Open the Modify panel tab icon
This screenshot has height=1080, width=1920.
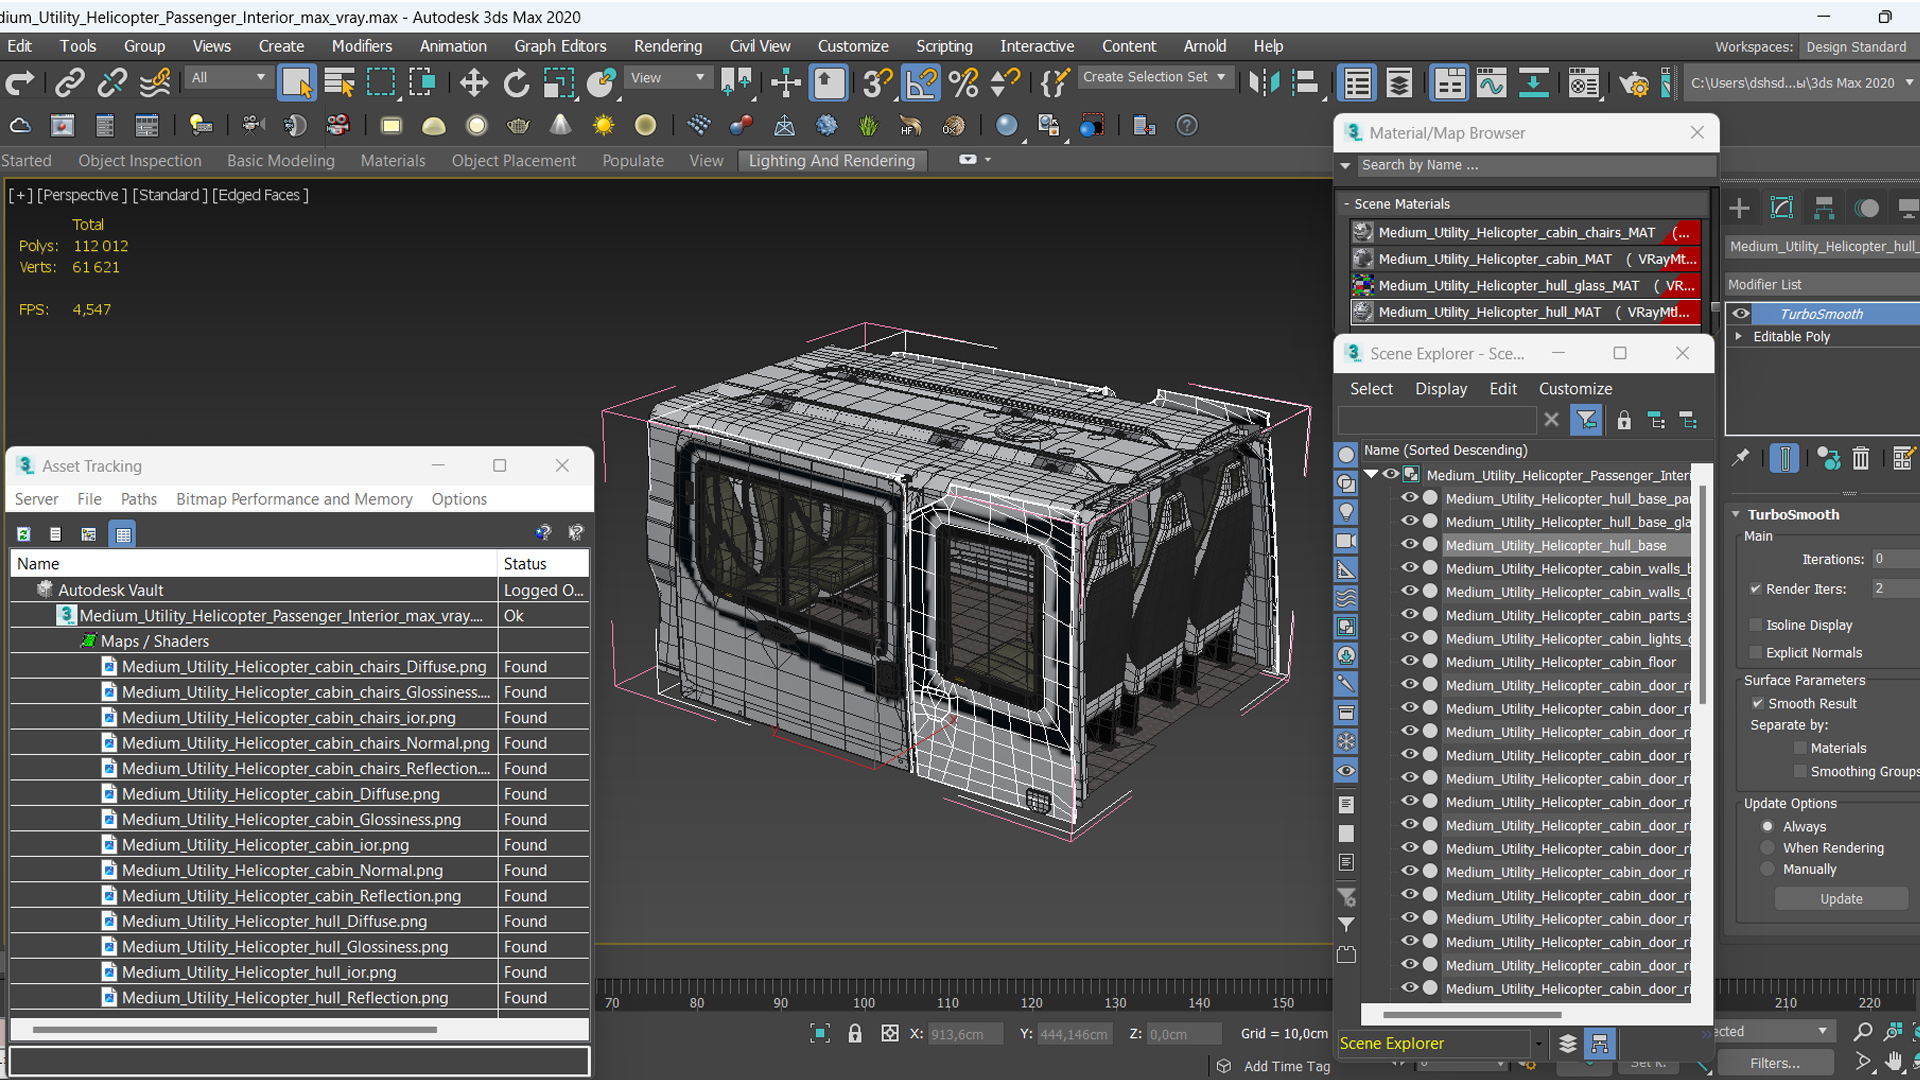coord(1782,208)
